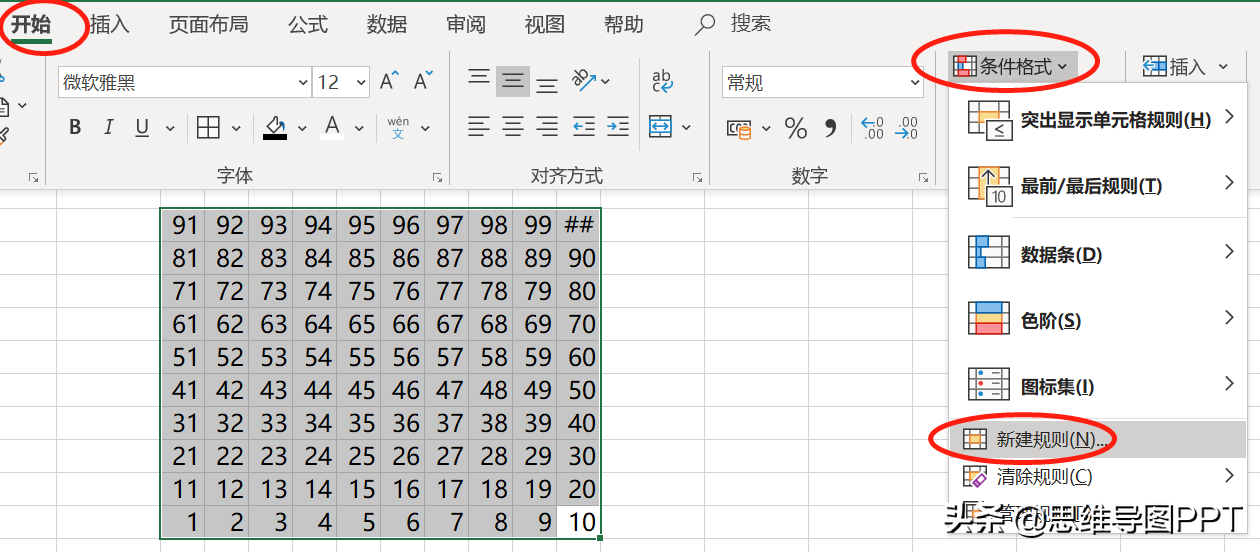This screenshot has width=1260, height=552.
Task: Switch to 插入 ribbon tab
Action: click(109, 25)
